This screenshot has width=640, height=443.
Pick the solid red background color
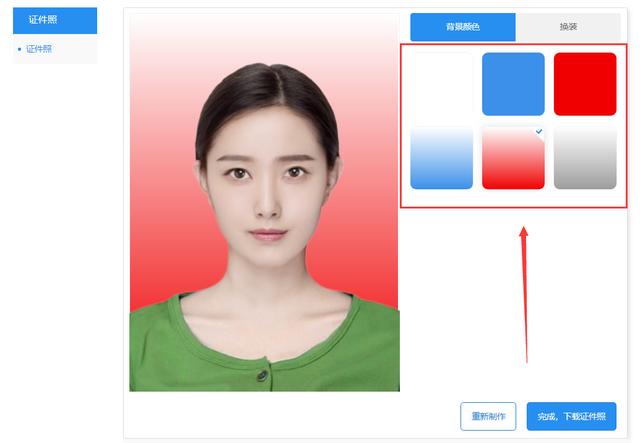(585, 84)
